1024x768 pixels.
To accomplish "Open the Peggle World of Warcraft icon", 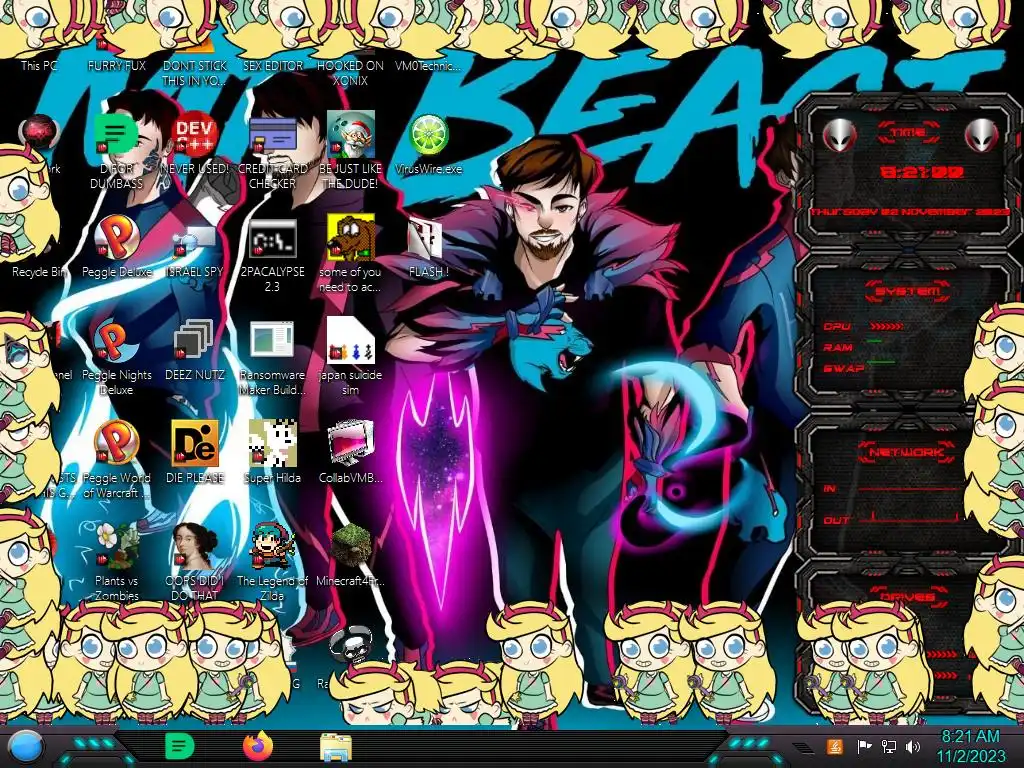I will click(116, 443).
